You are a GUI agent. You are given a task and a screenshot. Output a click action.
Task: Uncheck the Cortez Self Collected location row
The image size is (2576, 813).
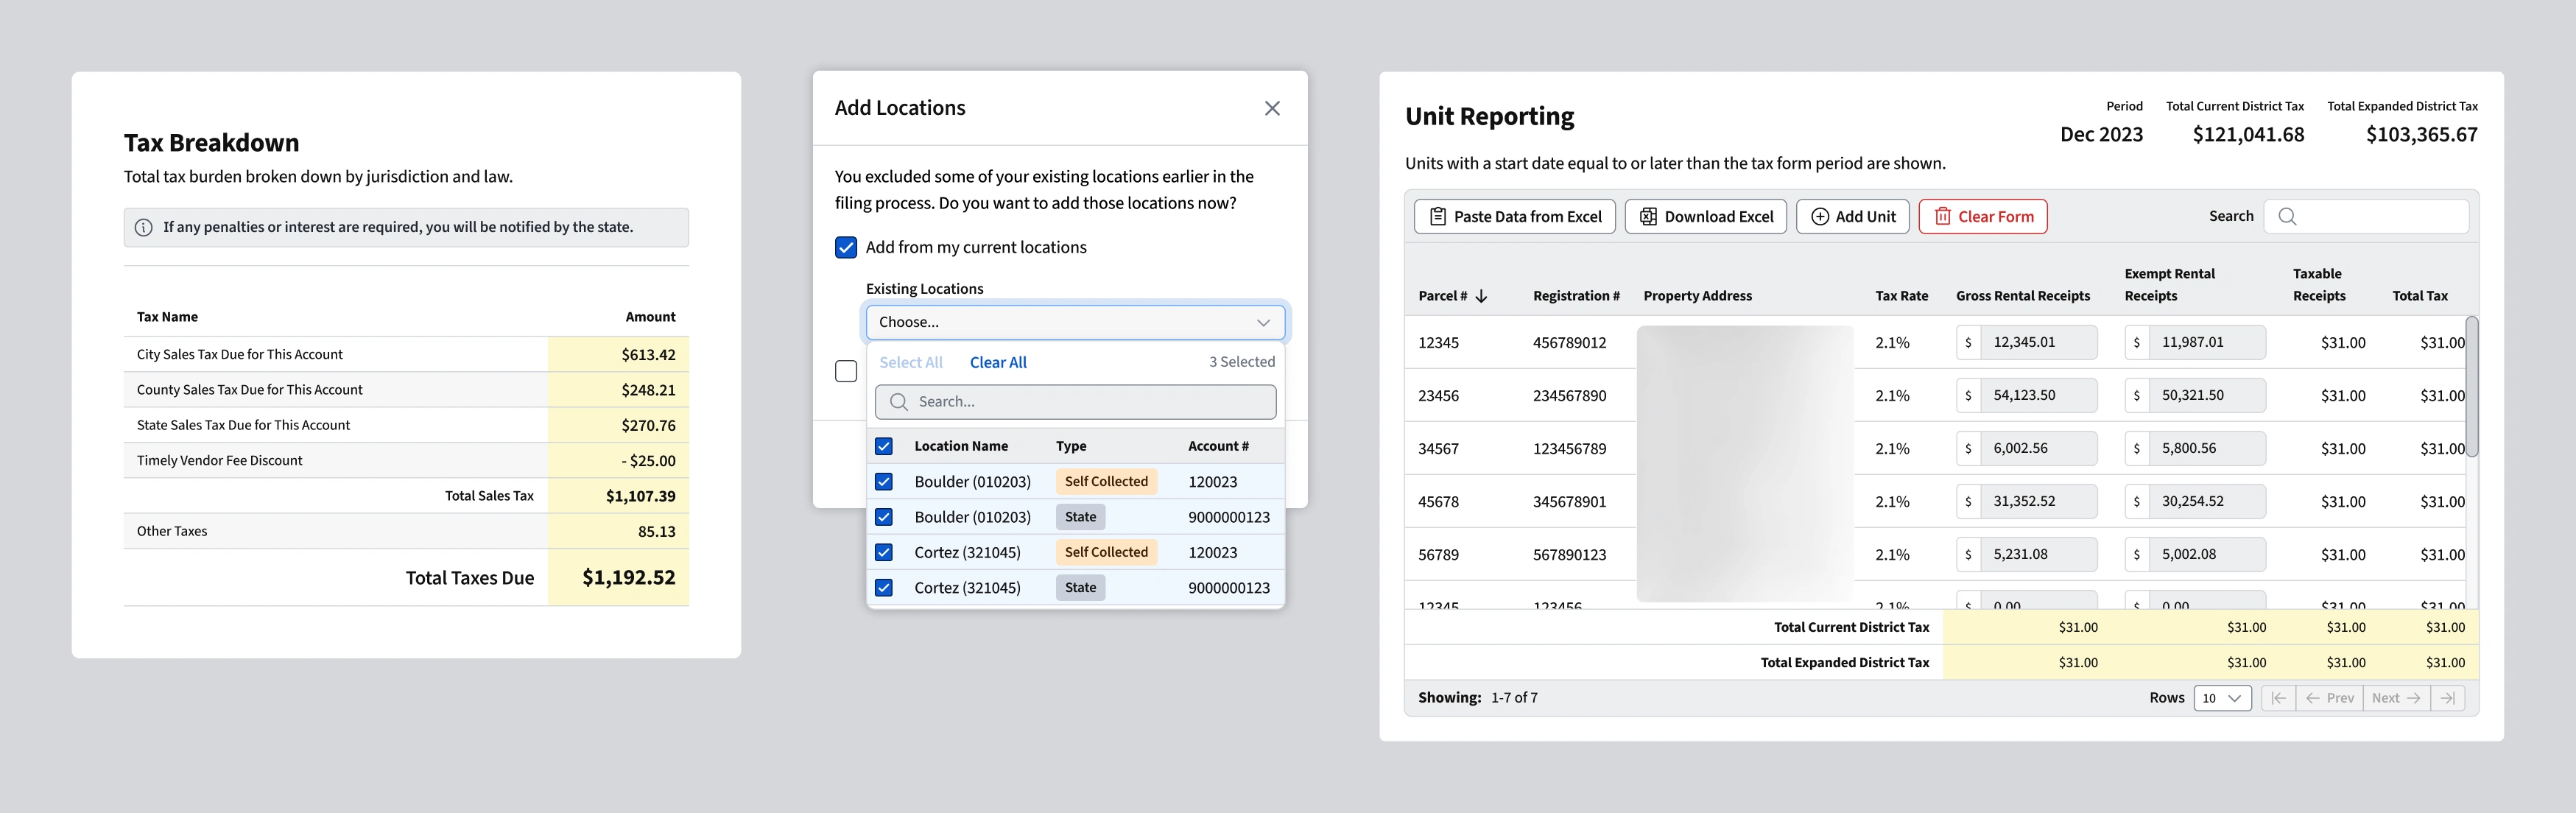pyautogui.click(x=884, y=552)
